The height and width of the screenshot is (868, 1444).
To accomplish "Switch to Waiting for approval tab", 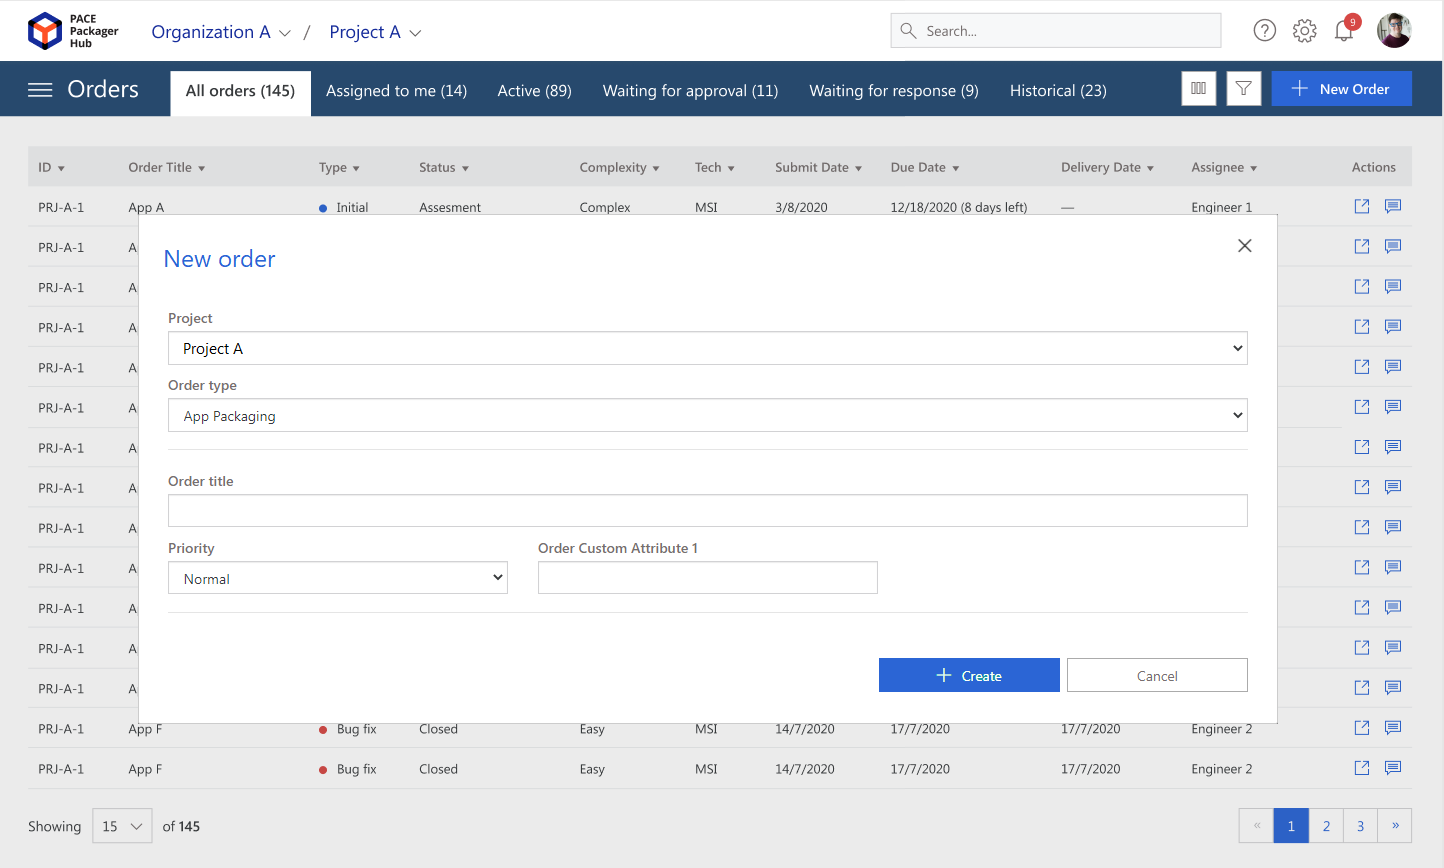I will [690, 91].
